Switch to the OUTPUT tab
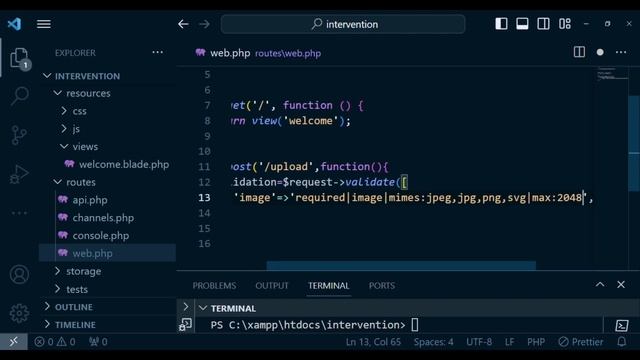This screenshot has height=360, width=640. point(272,286)
